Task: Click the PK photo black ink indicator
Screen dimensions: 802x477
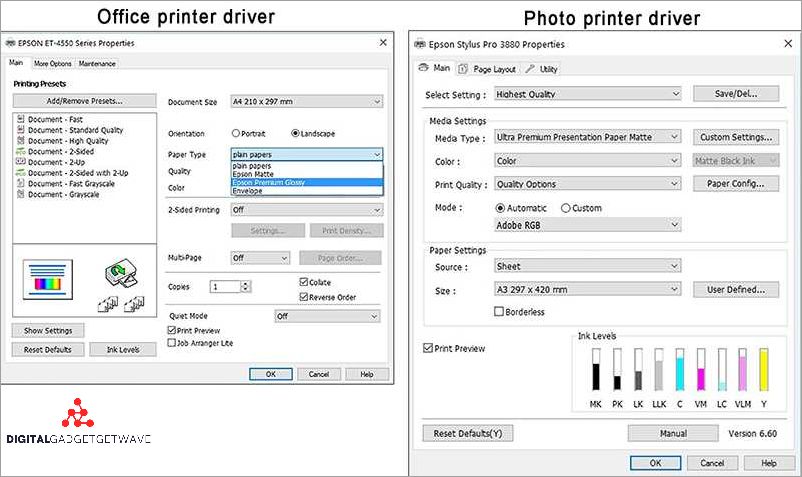Action: pos(617,370)
